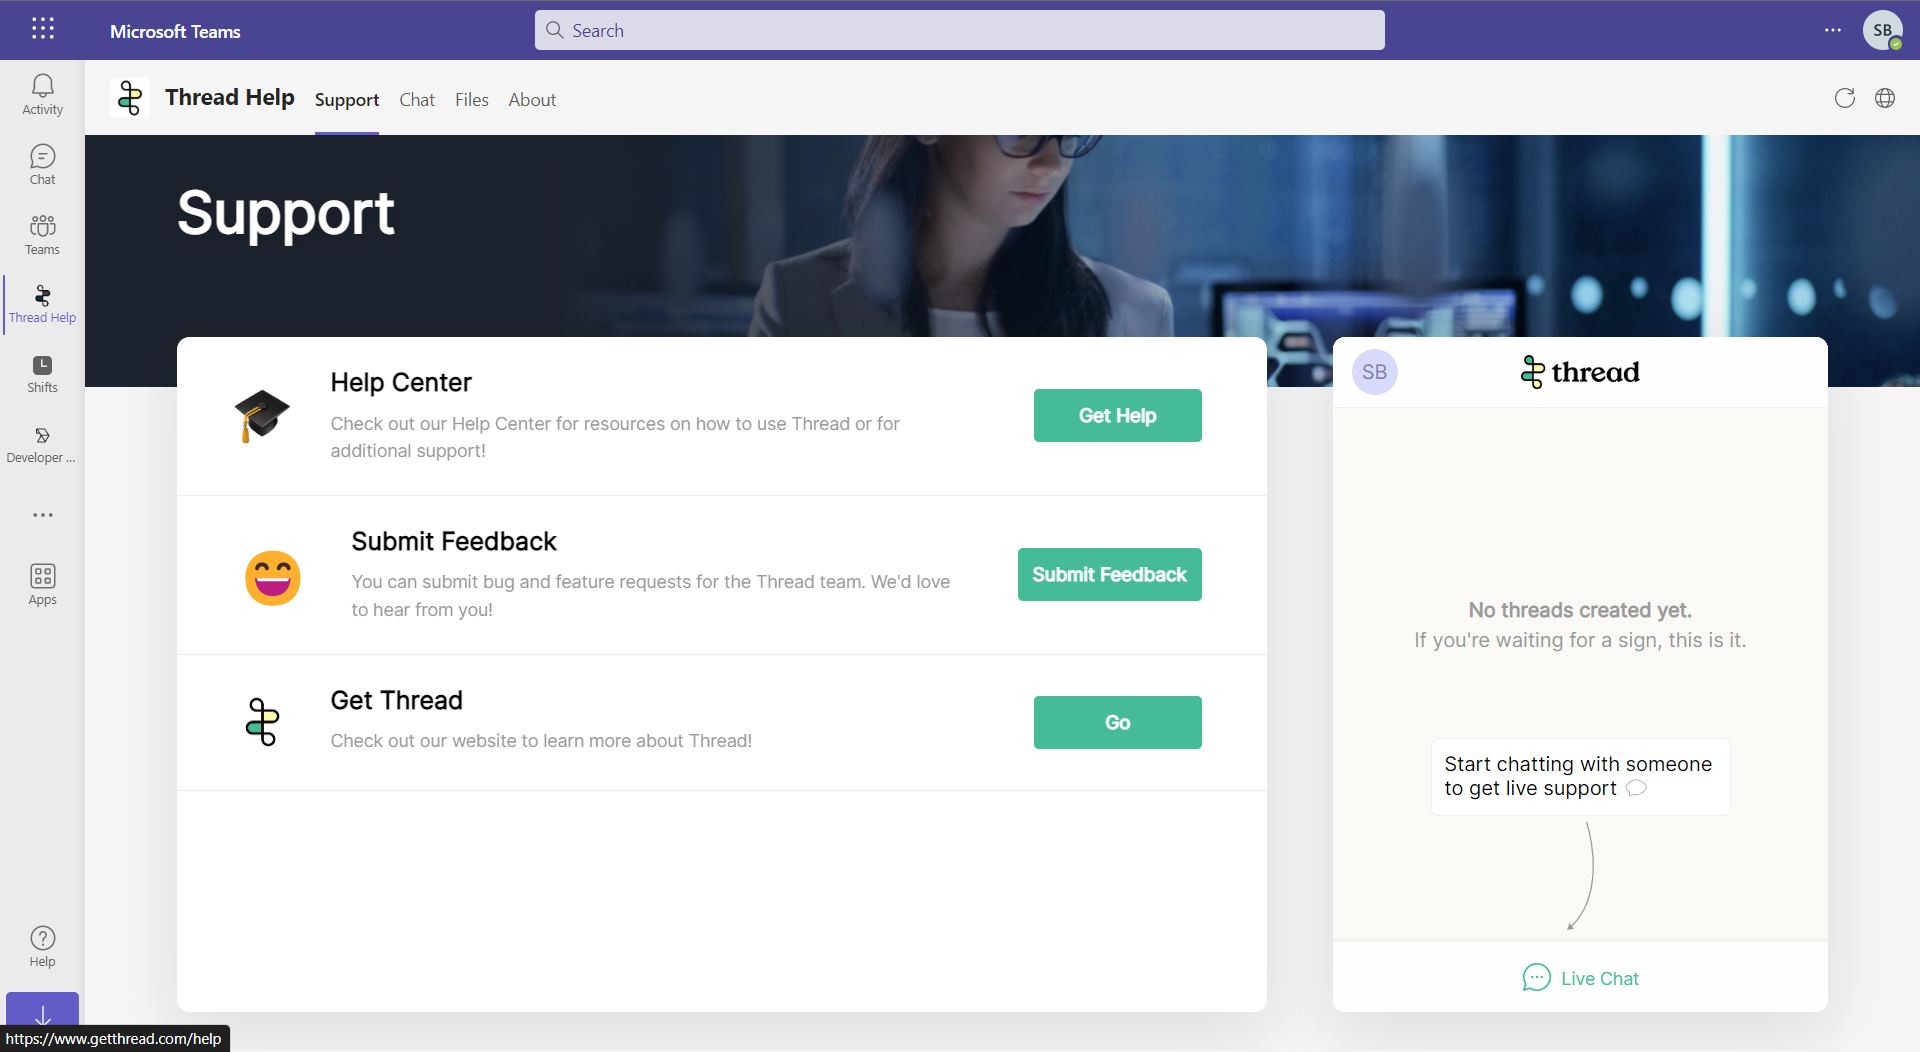Click the Support banner heading

286,213
